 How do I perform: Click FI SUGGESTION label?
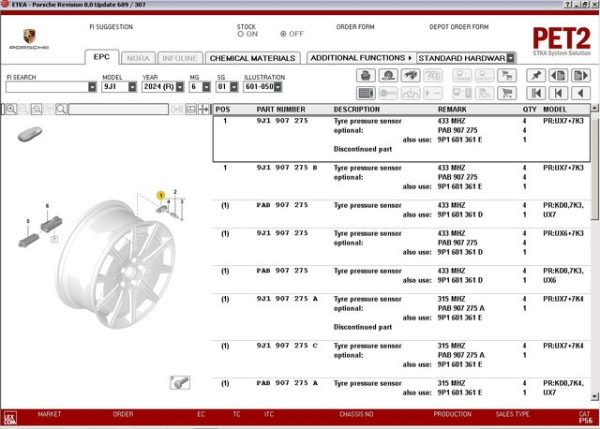coord(111,27)
